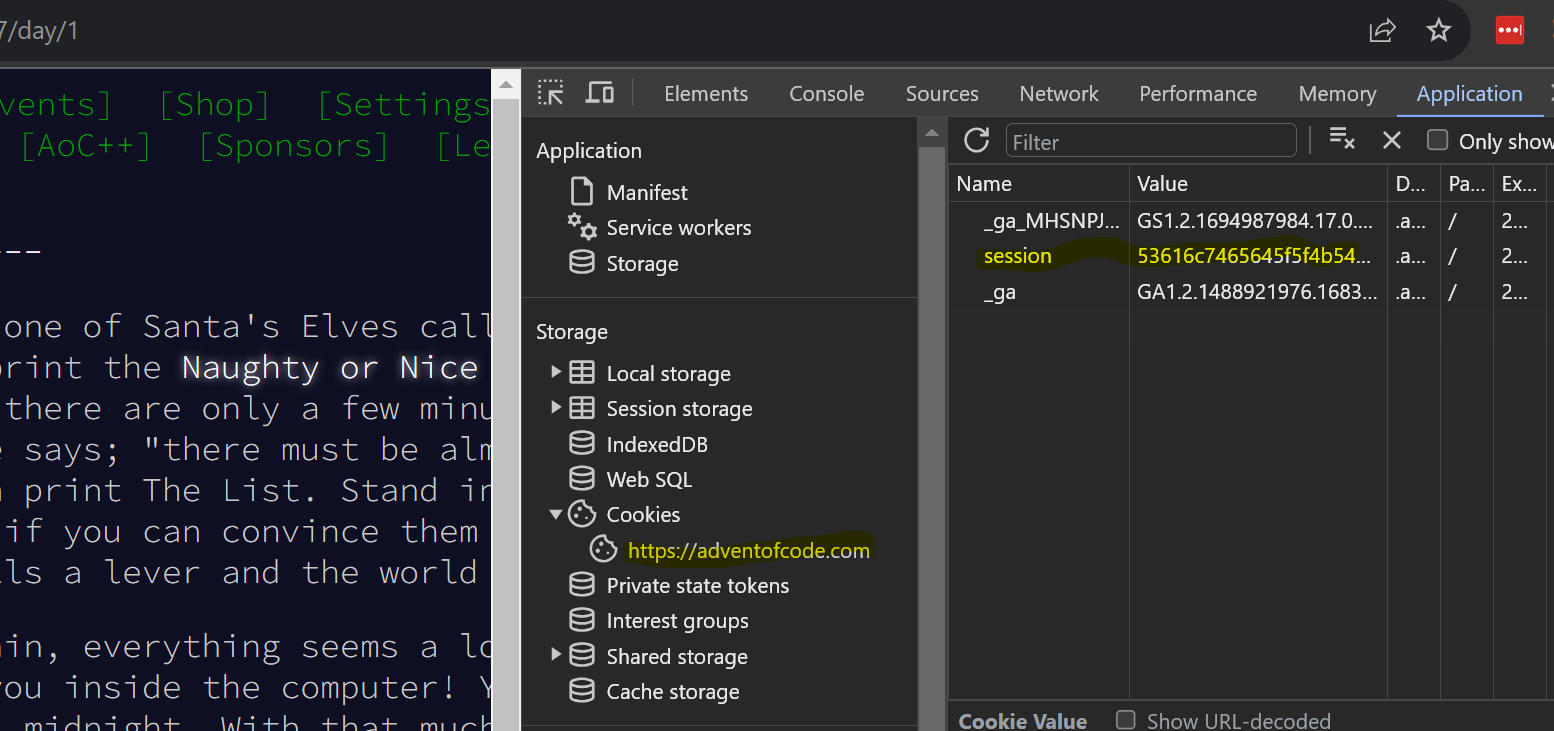Check the Show URL-decoded checkbox
The height and width of the screenshot is (731, 1554).
coord(1126,720)
